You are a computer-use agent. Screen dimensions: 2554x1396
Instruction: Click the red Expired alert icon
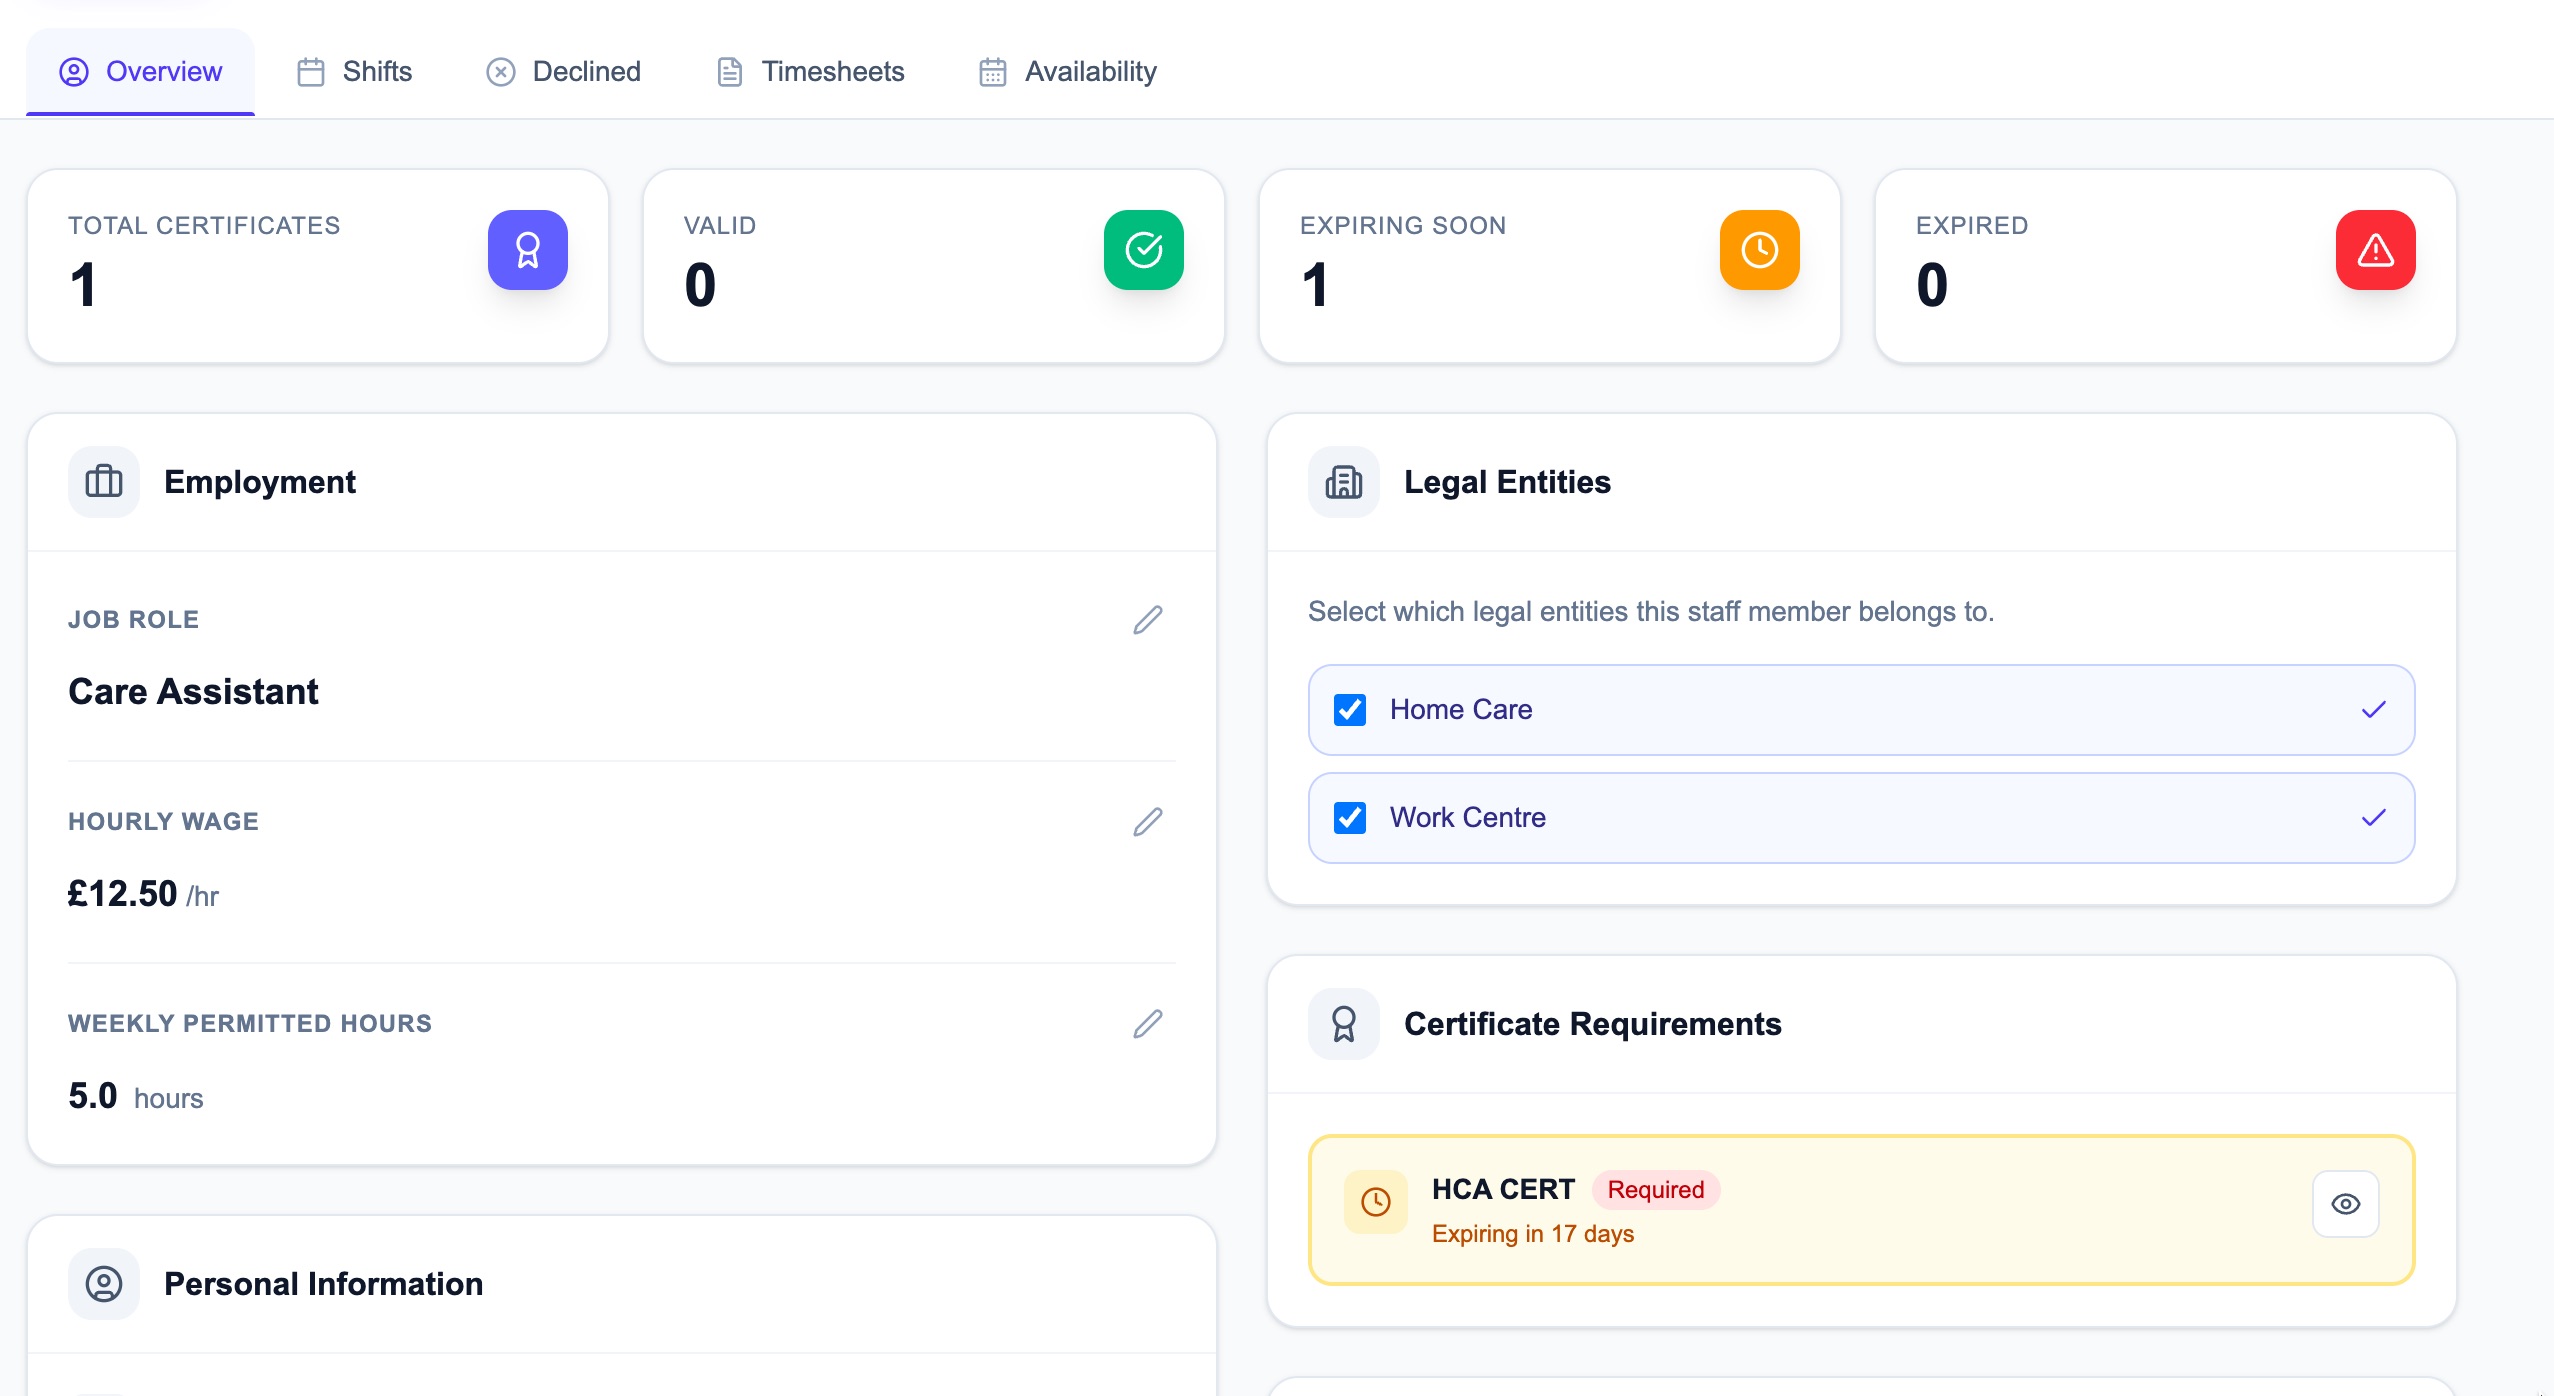coord(2373,249)
